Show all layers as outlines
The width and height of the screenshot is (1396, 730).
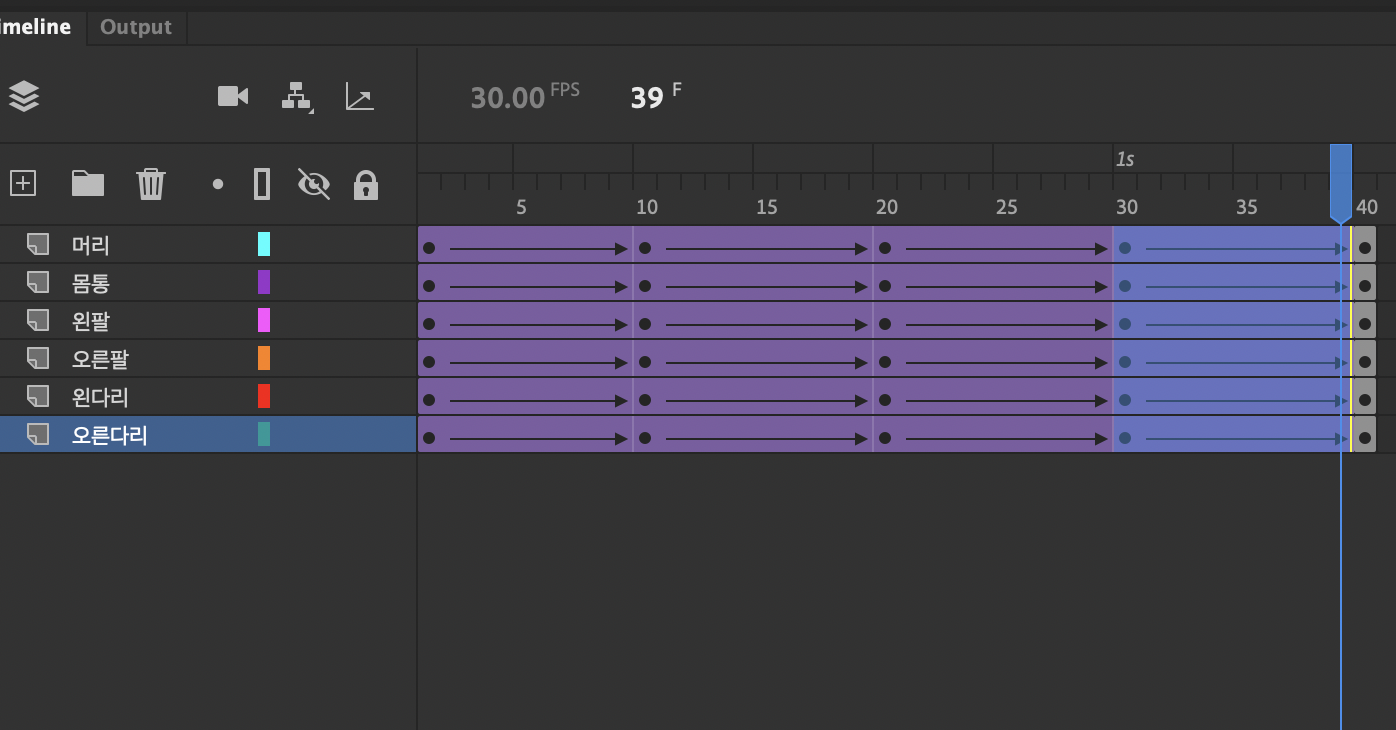click(262, 184)
